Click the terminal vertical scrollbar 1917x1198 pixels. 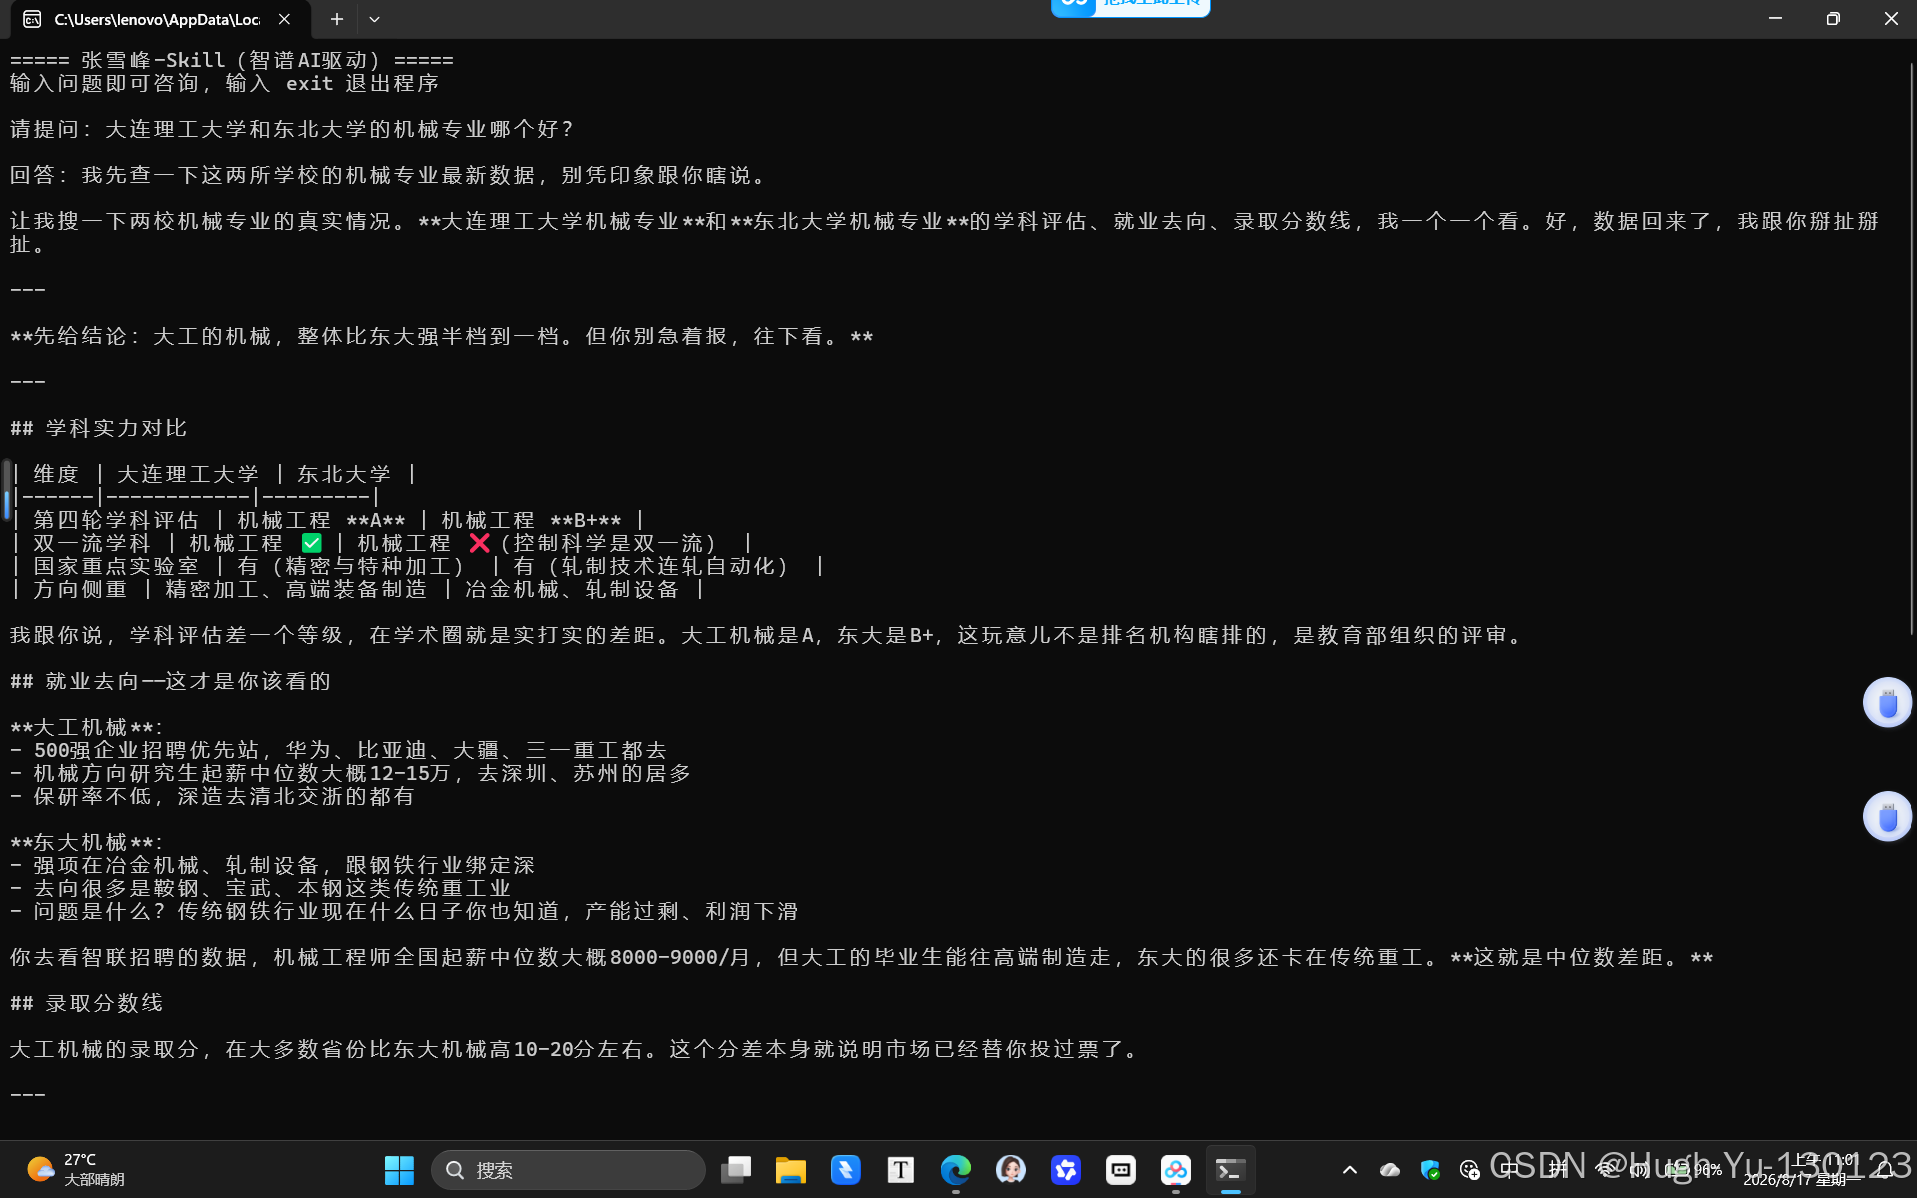click(1911, 350)
